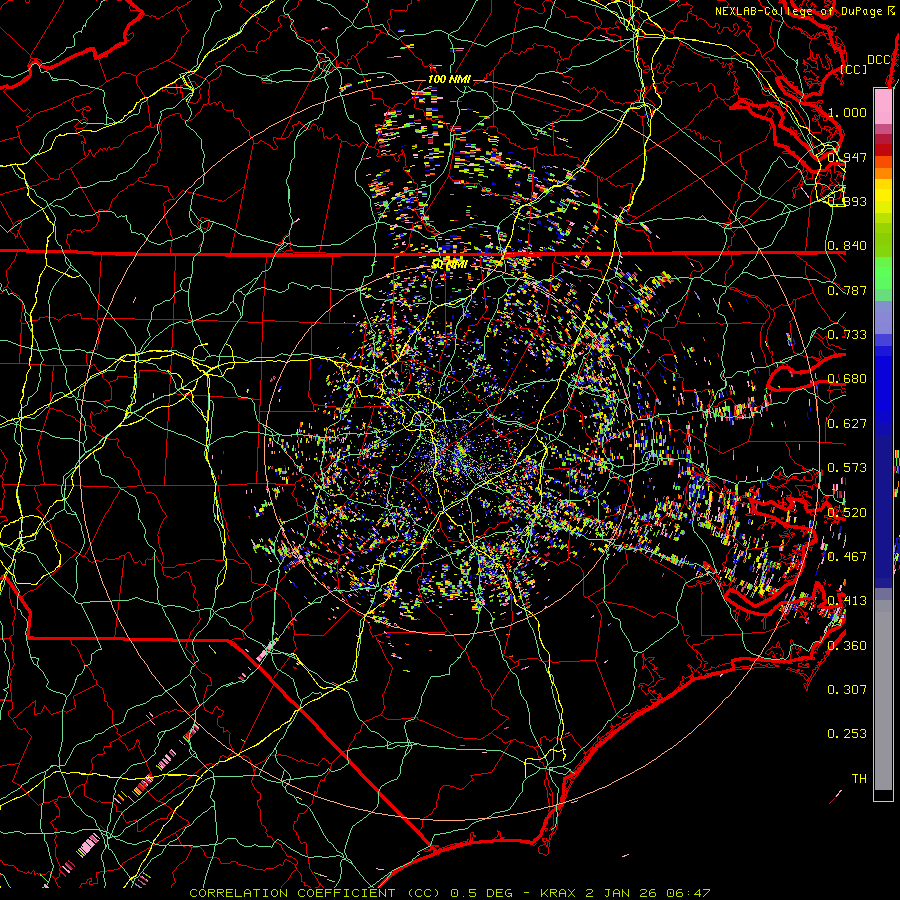The width and height of the screenshot is (900, 900).
Task: Click the DCC legend title
Action: [x=878, y=60]
